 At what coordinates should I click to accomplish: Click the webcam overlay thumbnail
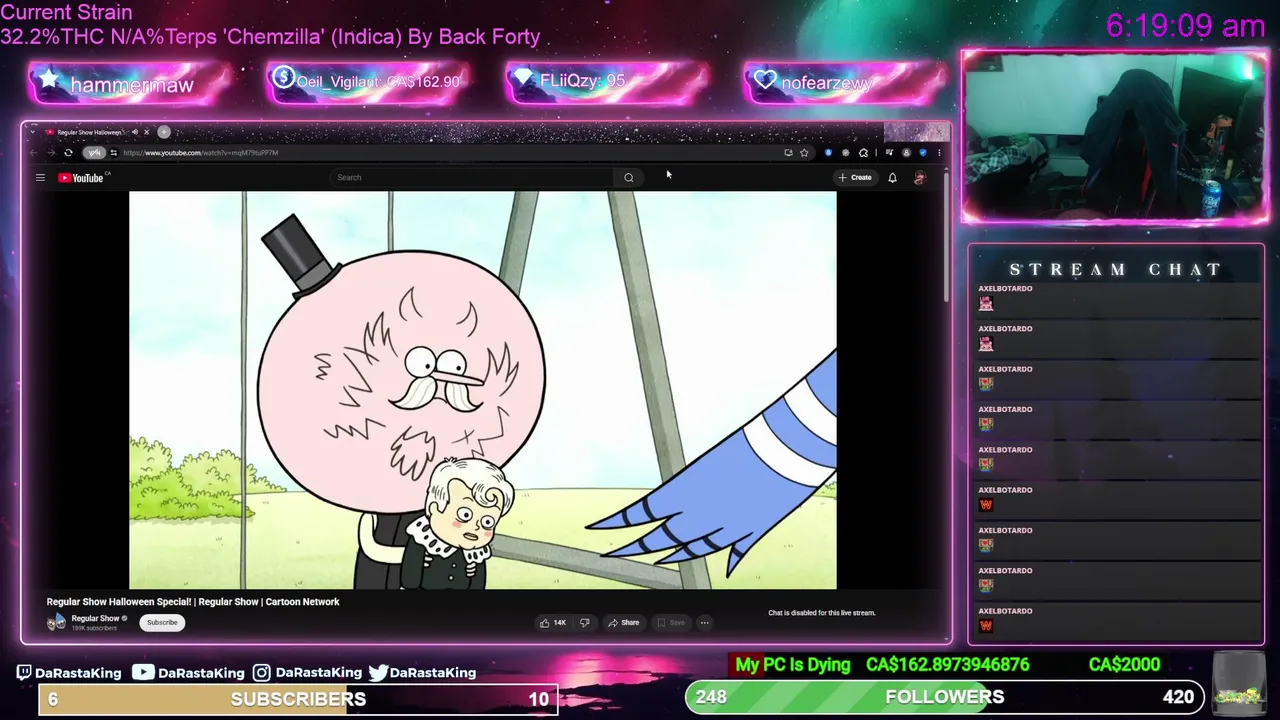1114,137
